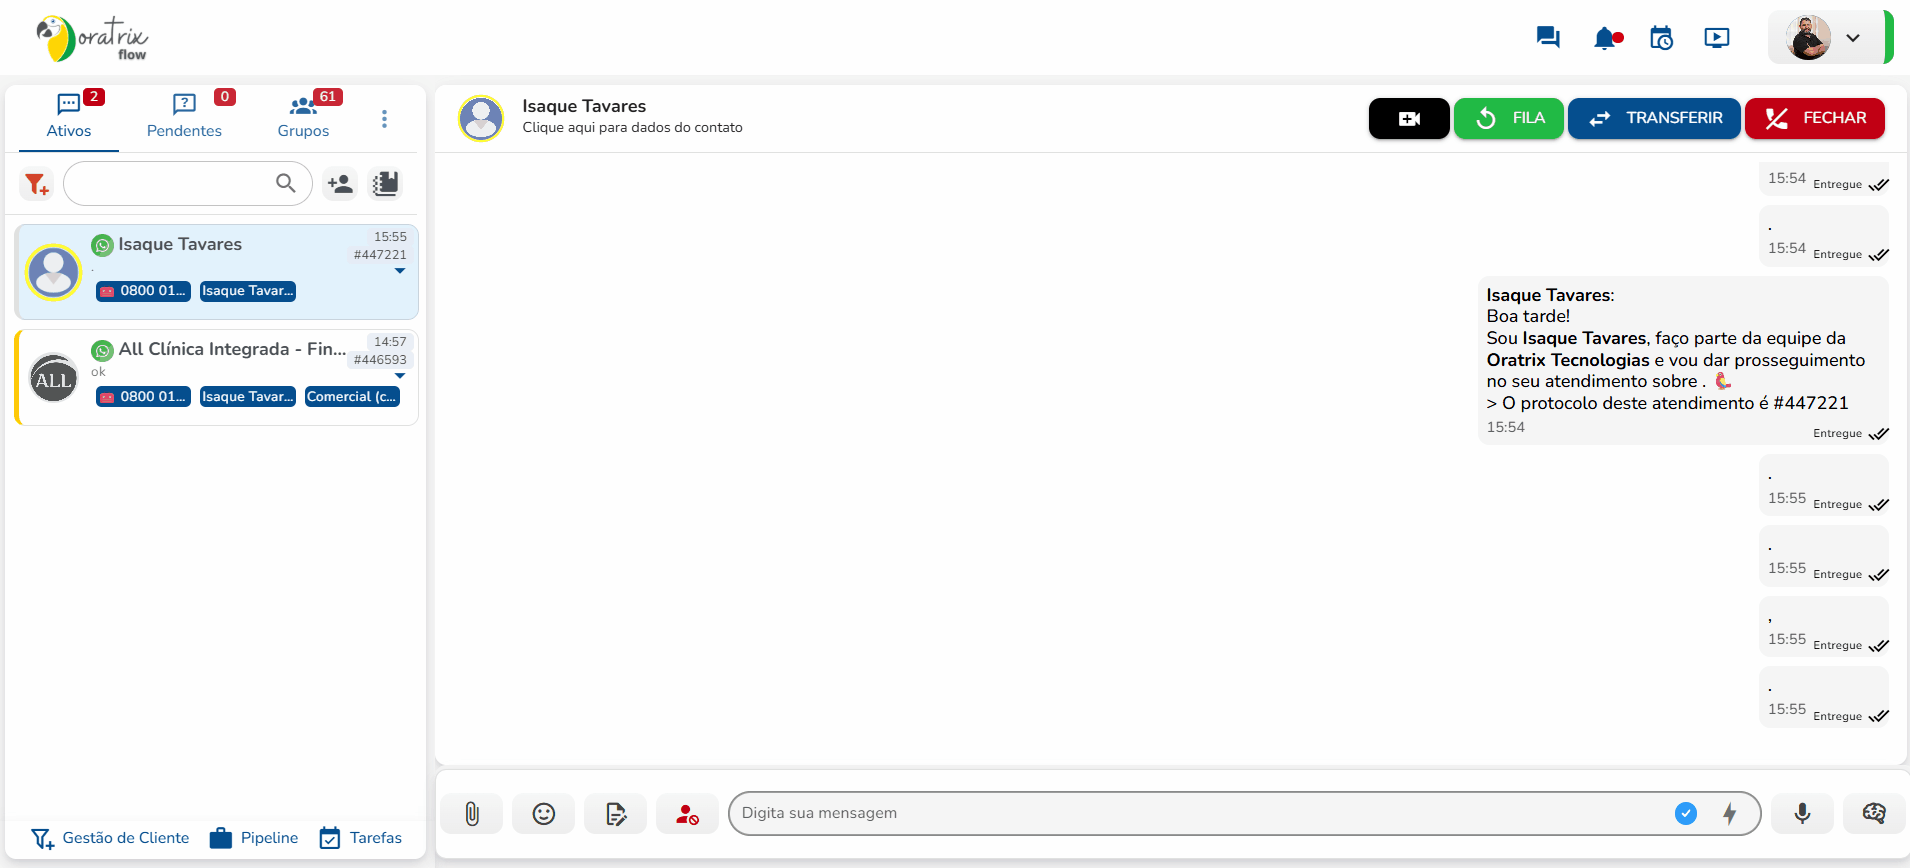Expand options arrow on All Clínica chat
The width and height of the screenshot is (1910, 868).
click(x=400, y=376)
